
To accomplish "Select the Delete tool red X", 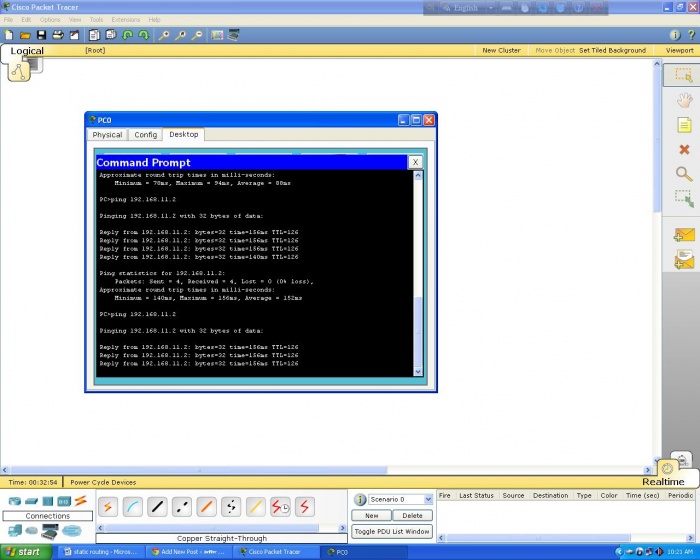I will pos(684,150).
